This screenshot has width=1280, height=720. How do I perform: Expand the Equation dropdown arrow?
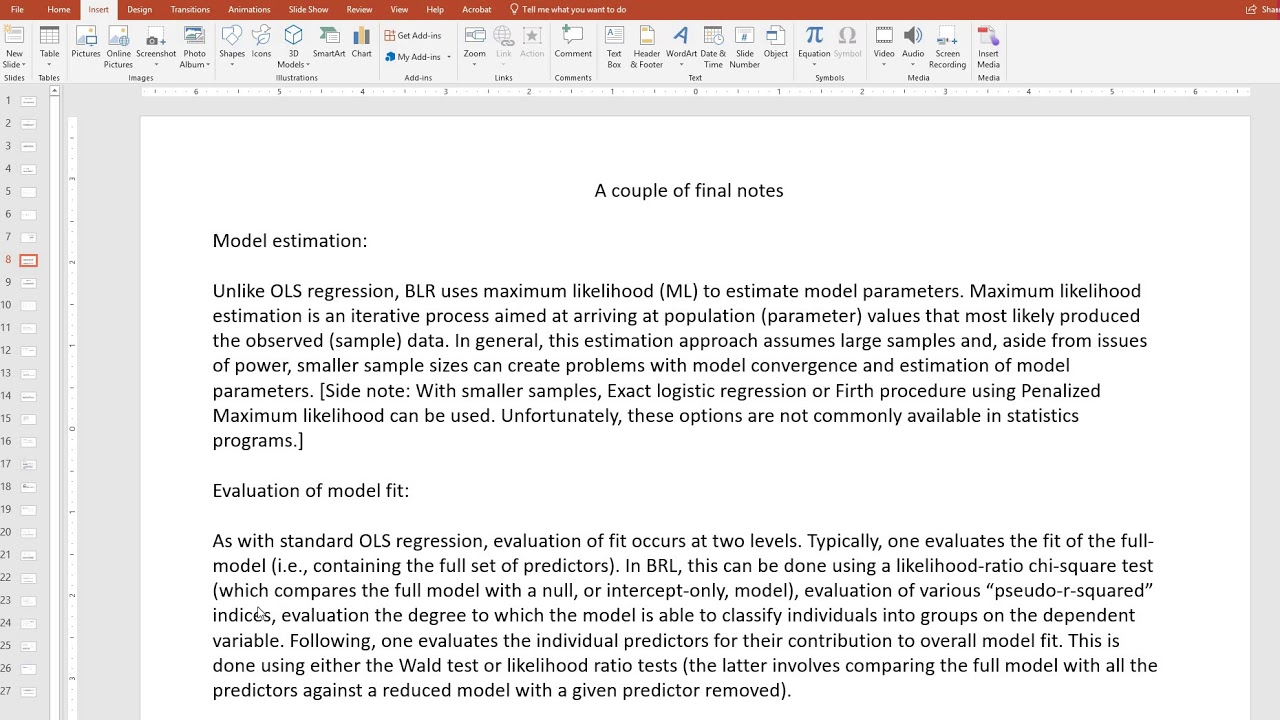pyautogui.click(x=814, y=65)
